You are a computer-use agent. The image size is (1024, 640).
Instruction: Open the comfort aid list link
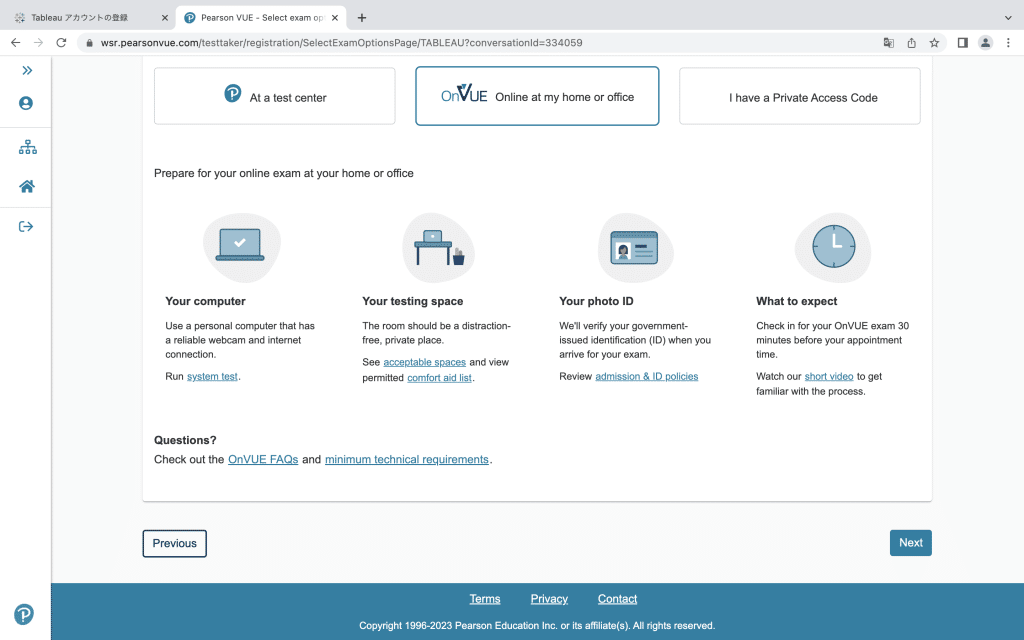tap(440, 377)
